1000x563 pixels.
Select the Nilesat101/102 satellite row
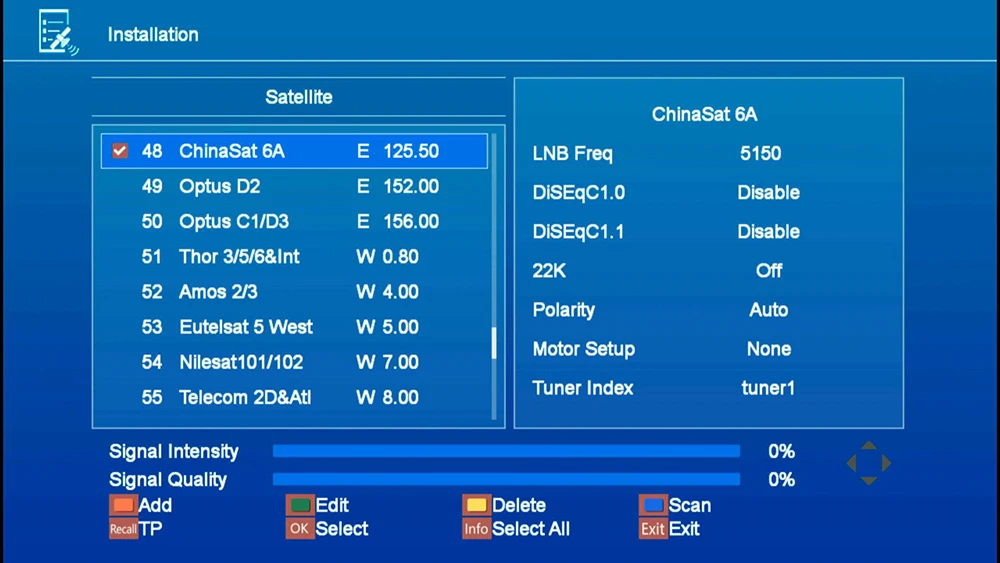(x=294, y=362)
